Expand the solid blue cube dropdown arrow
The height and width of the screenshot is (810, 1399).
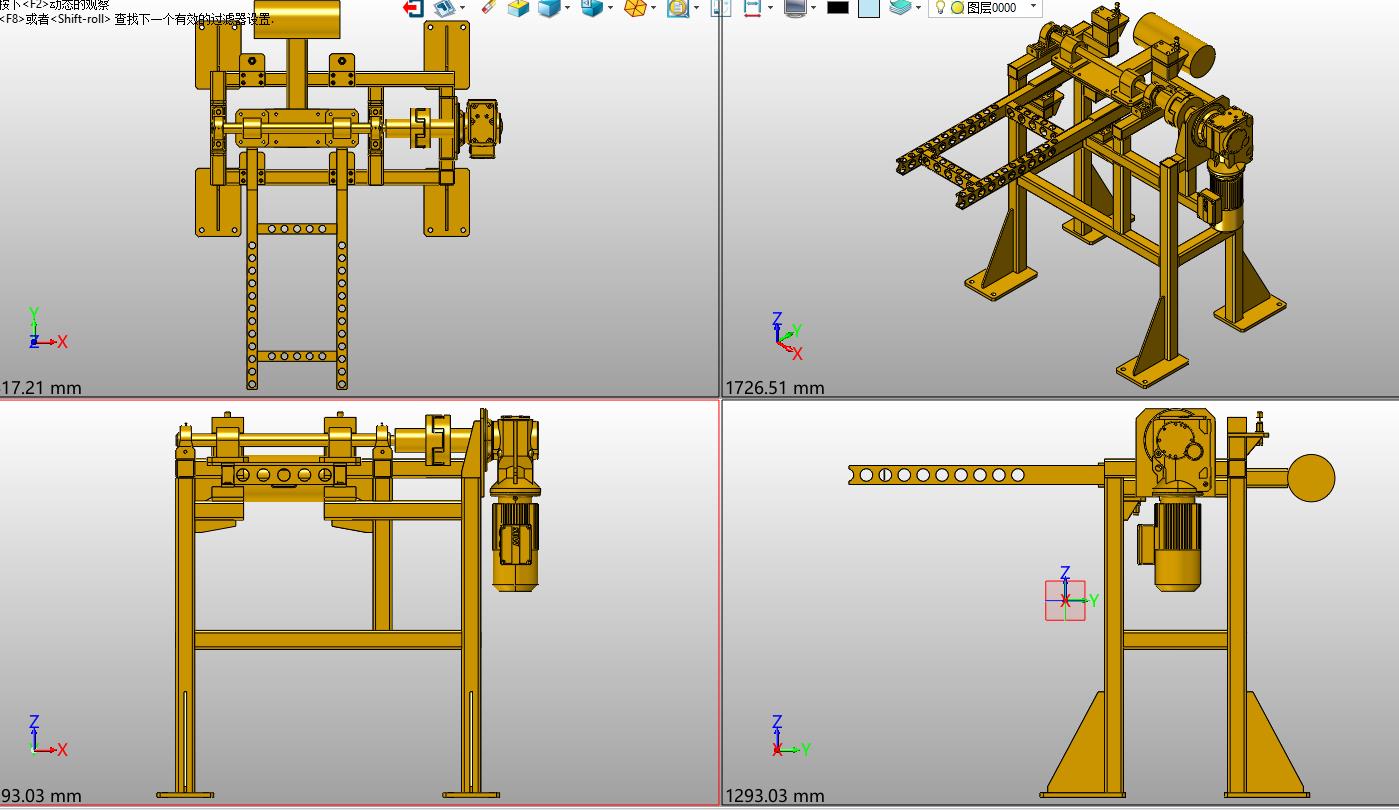pos(567,7)
